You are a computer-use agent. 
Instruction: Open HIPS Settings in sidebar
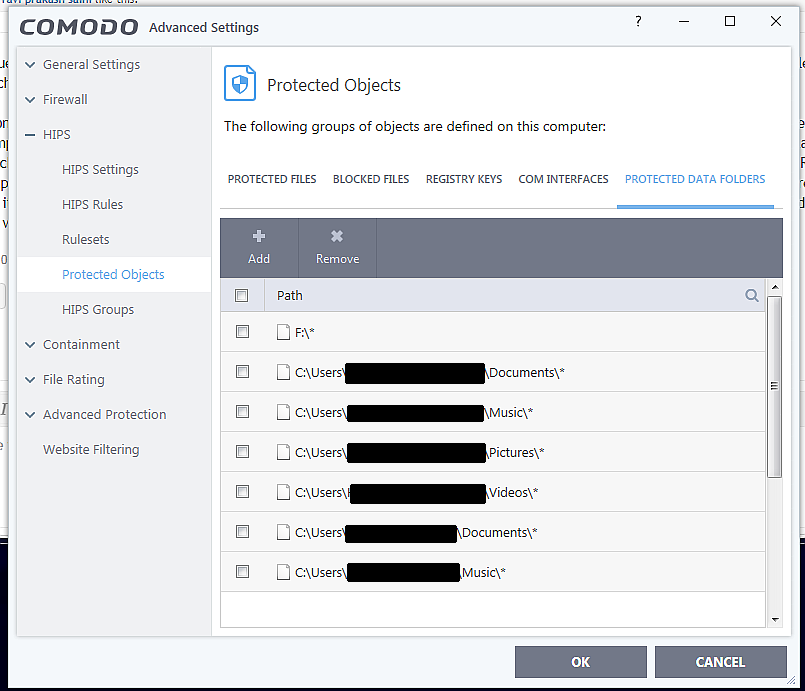click(100, 169)
